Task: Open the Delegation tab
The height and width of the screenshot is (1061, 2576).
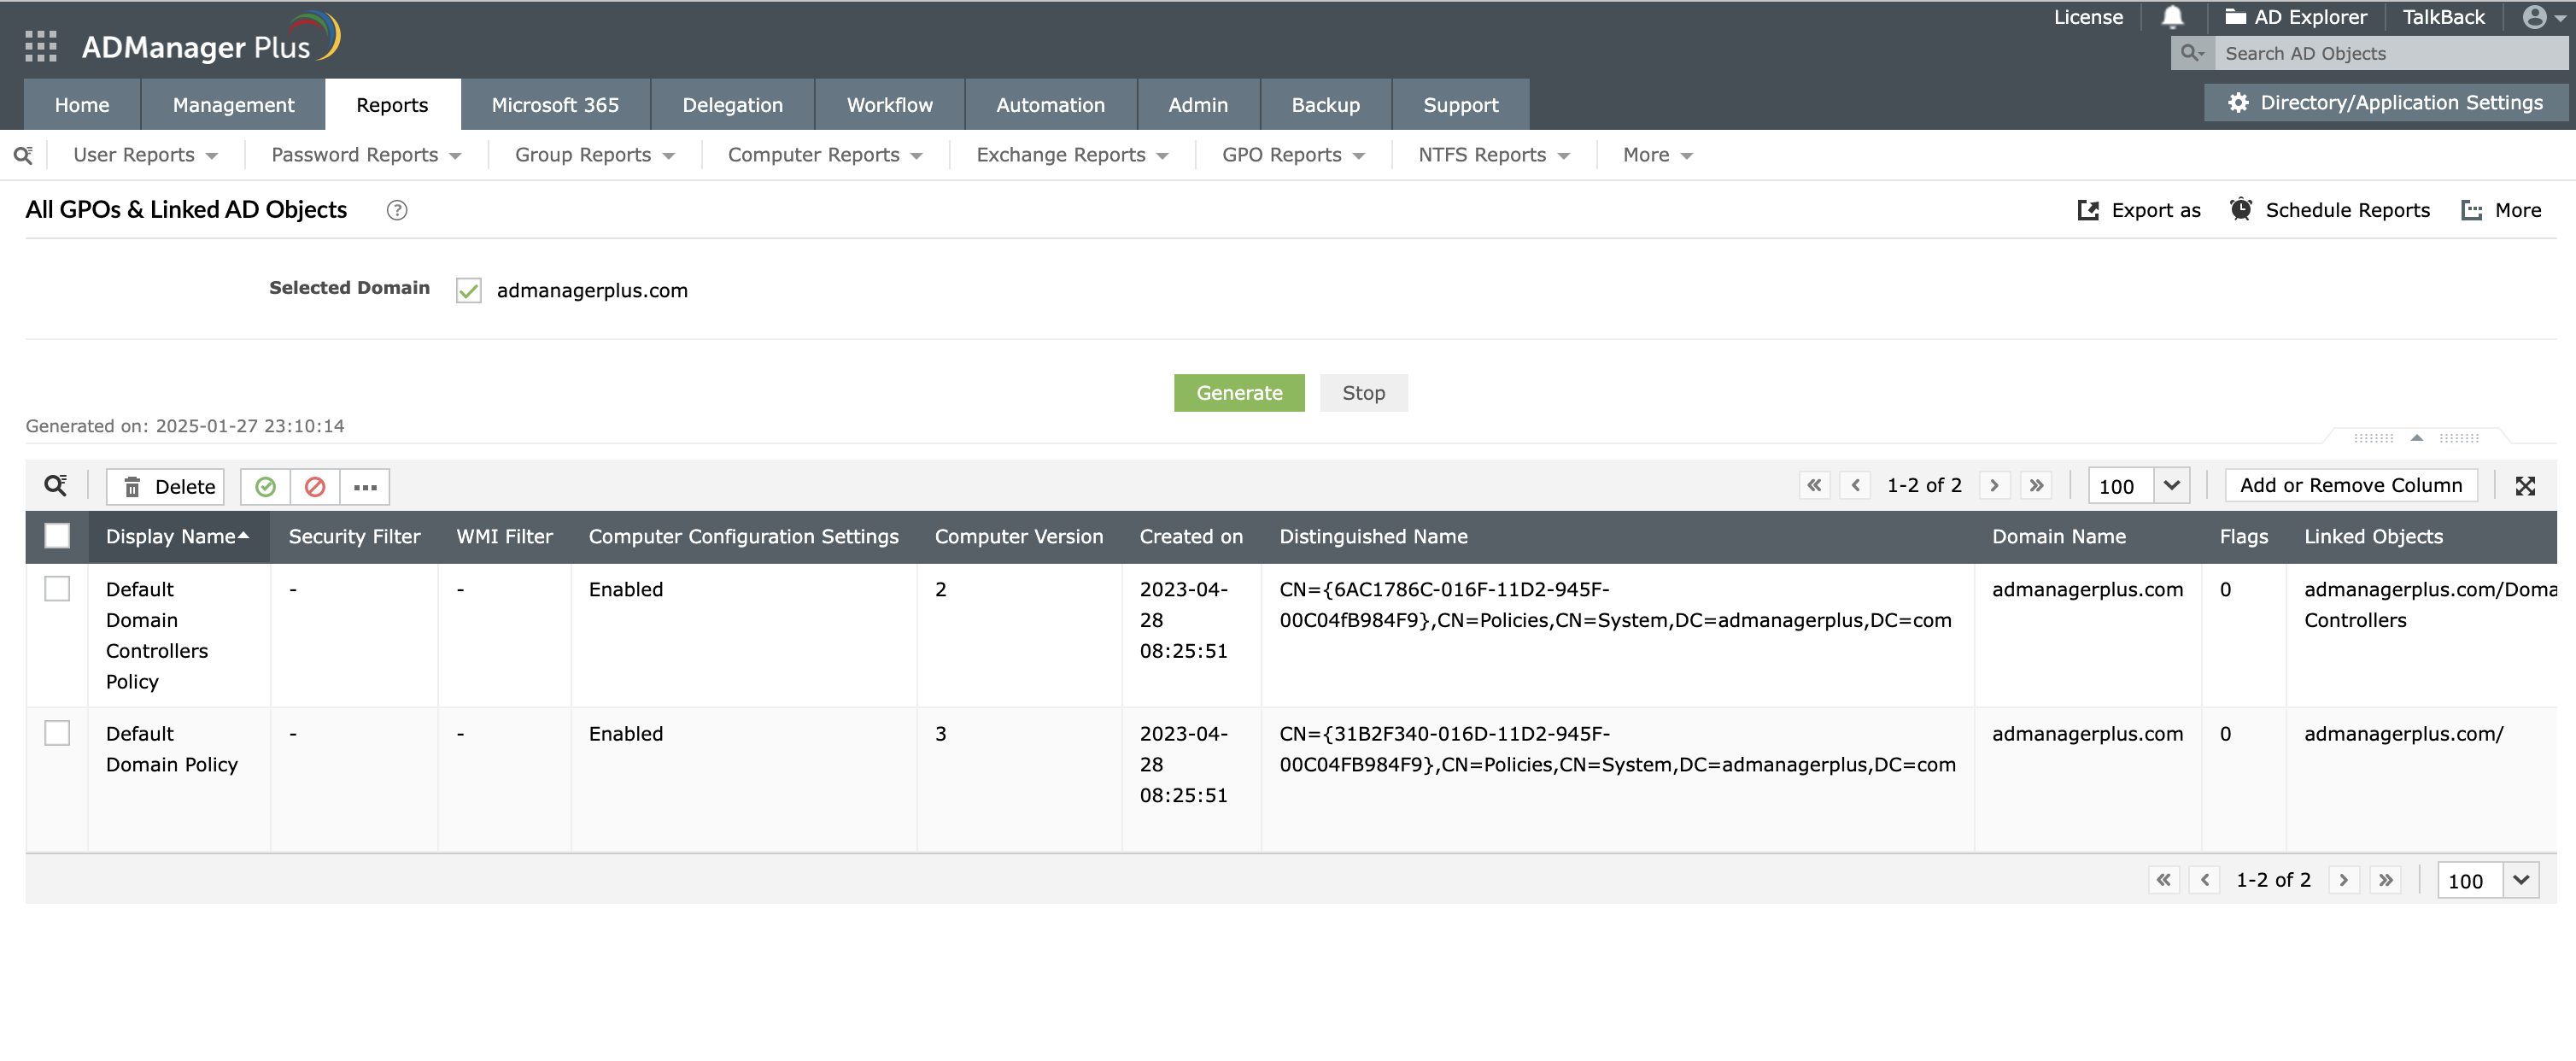Action: [732, 105]
